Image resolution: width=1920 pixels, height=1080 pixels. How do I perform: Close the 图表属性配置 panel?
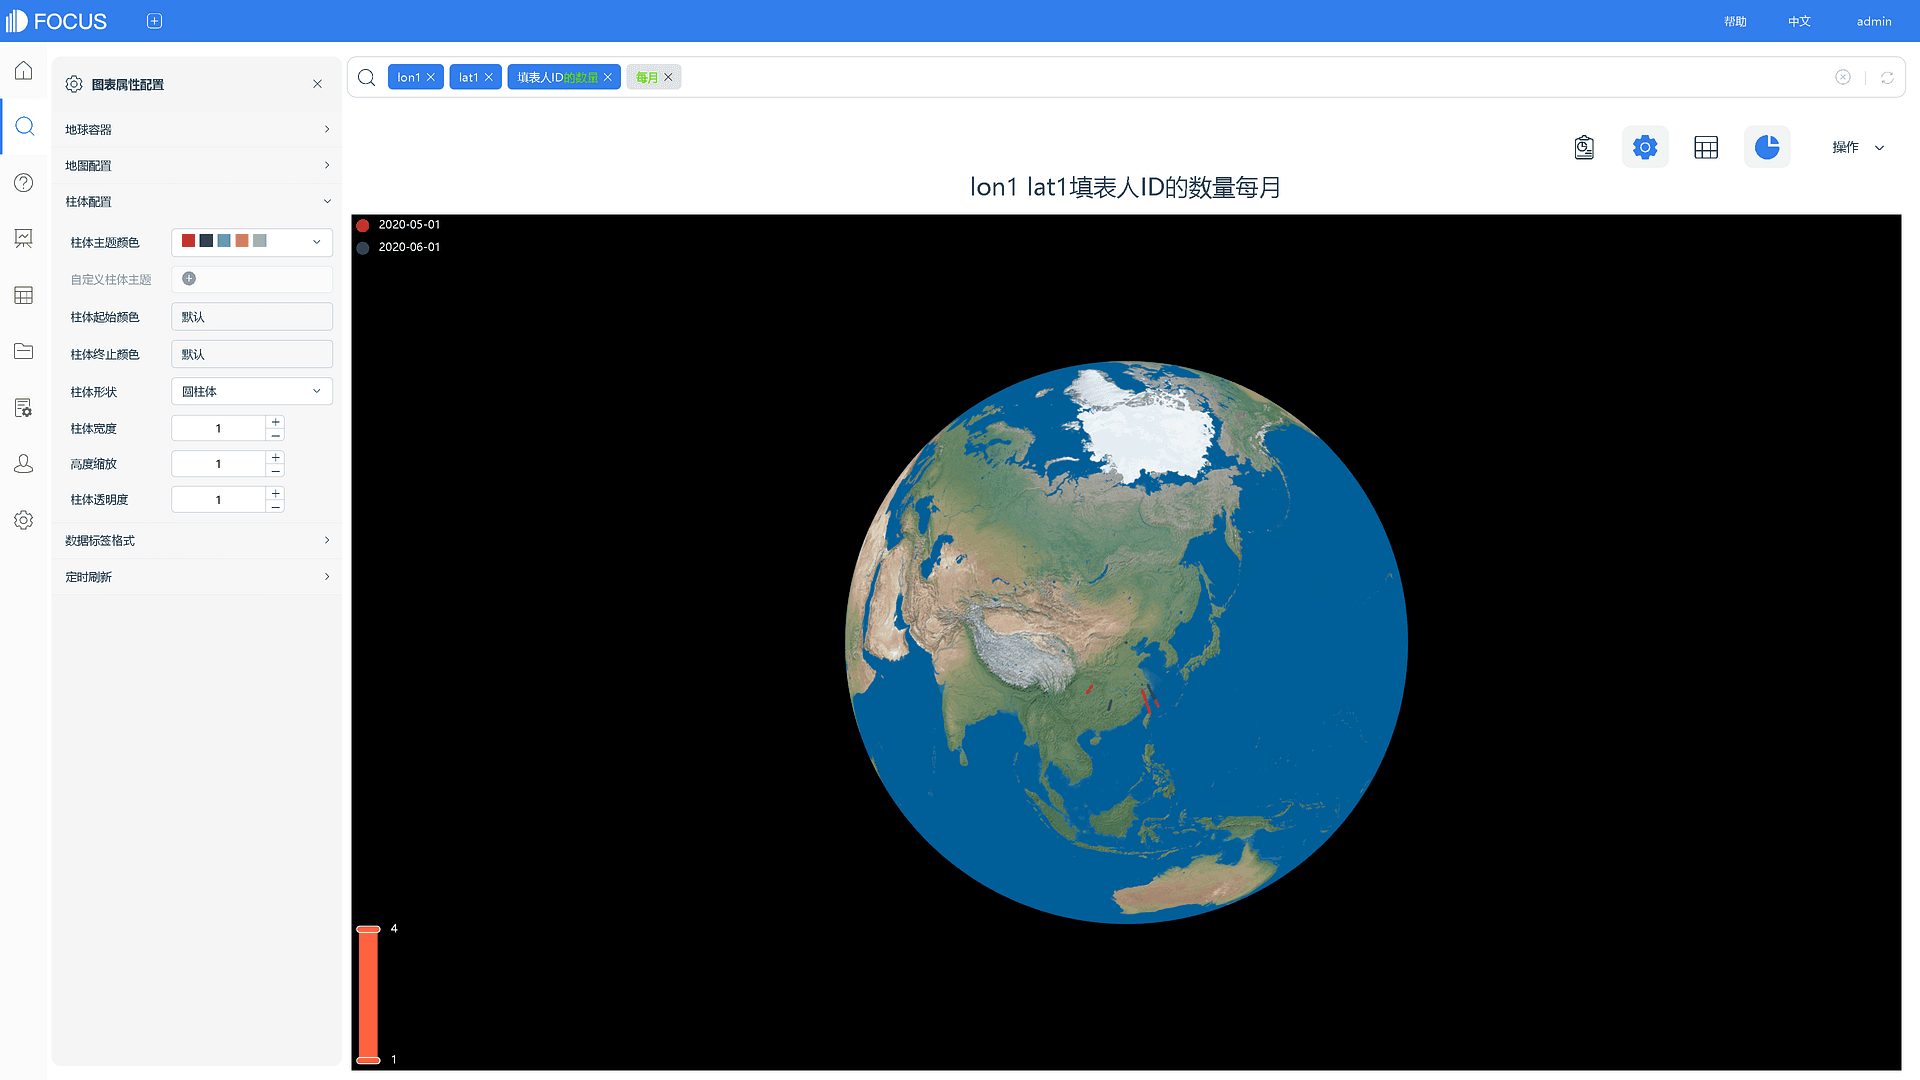pos(317,84)
